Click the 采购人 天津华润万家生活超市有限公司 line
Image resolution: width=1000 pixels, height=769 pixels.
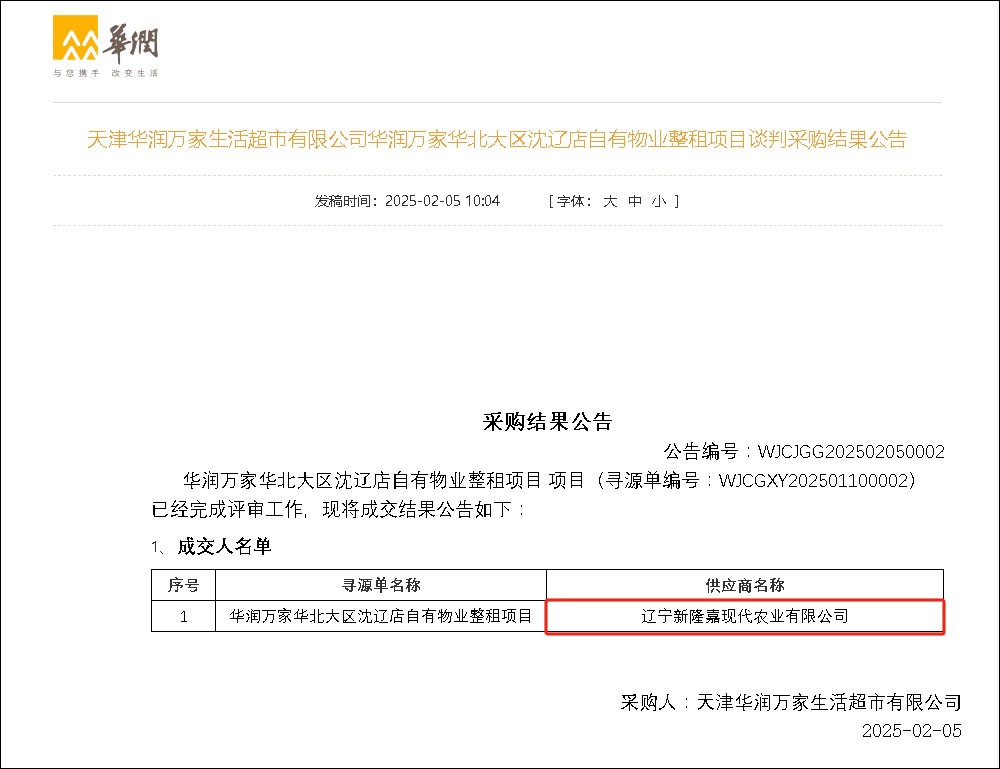tap(791, 702)
